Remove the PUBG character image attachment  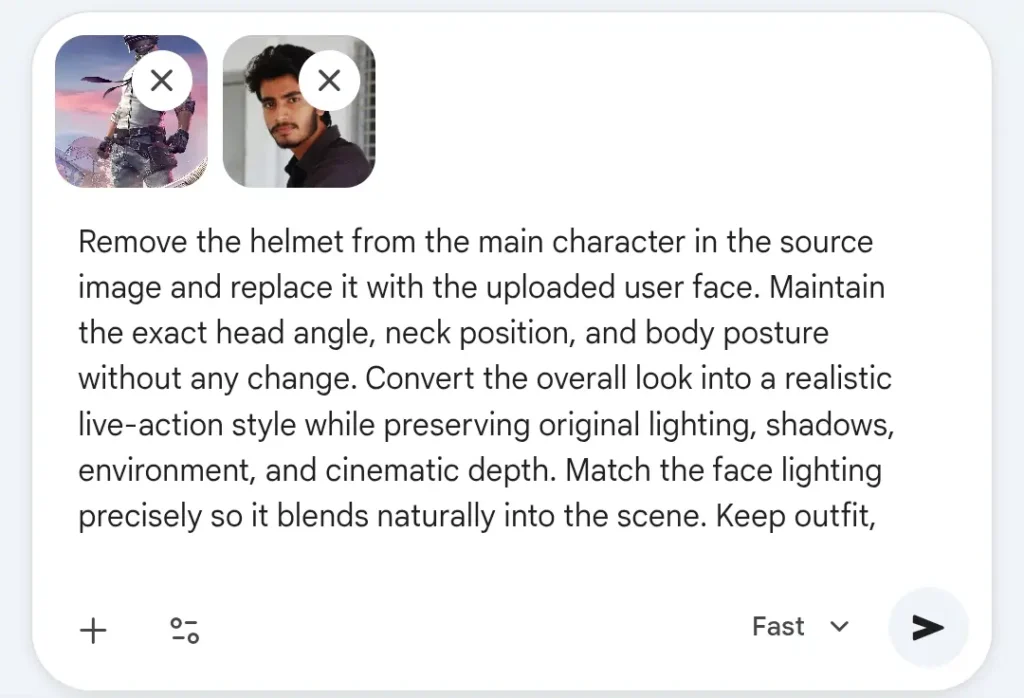162,80
